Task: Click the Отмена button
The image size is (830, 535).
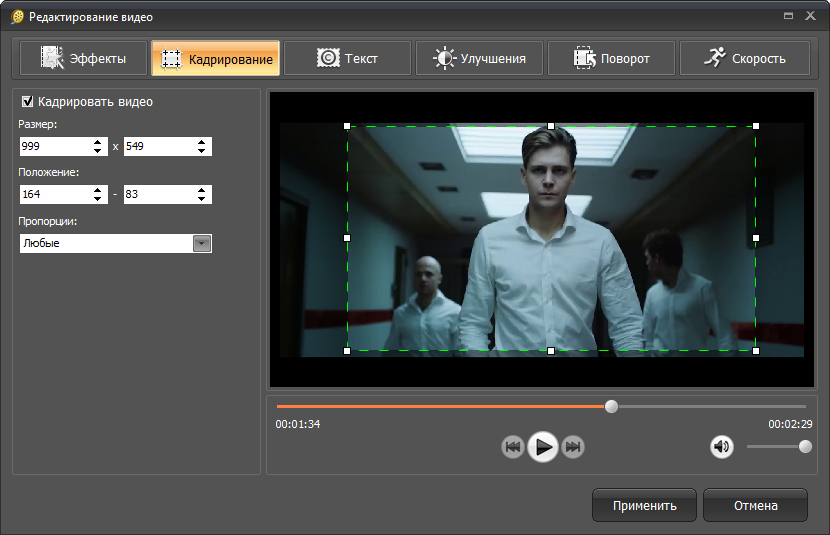Action: coord(755,505)
